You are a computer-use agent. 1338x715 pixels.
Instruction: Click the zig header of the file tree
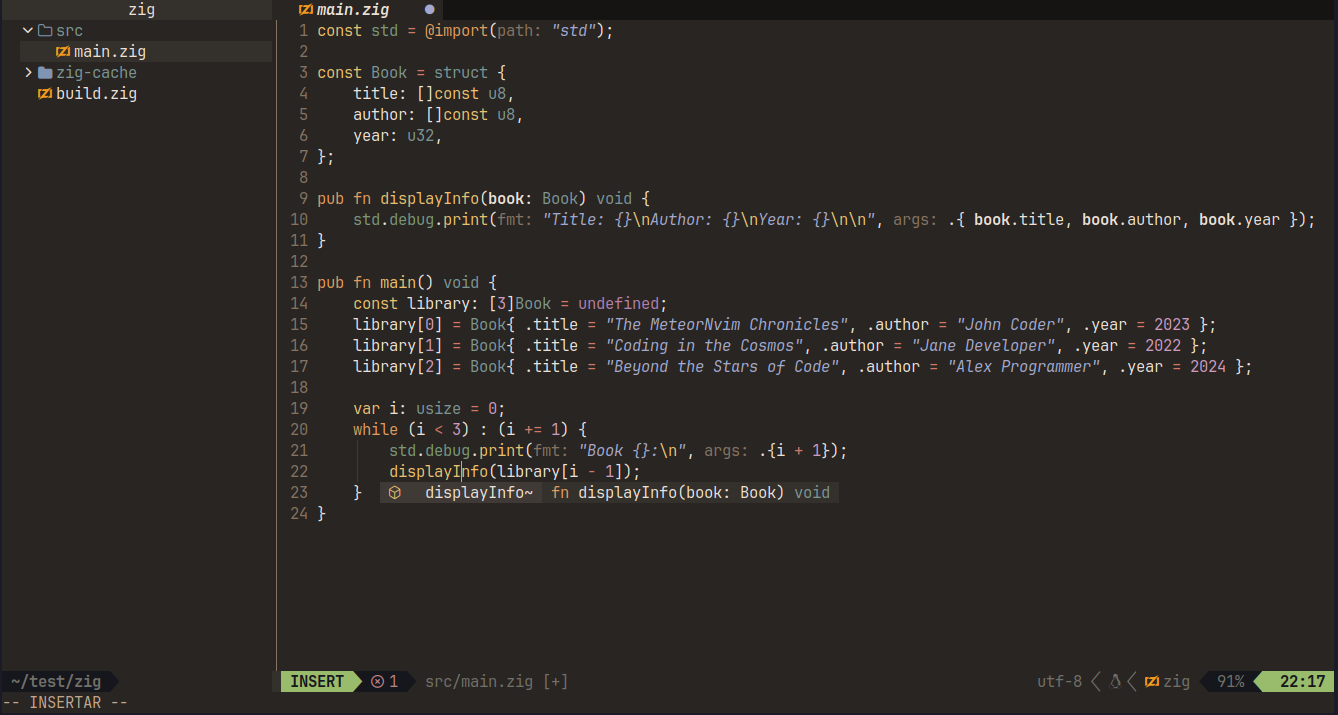[142, 10]
